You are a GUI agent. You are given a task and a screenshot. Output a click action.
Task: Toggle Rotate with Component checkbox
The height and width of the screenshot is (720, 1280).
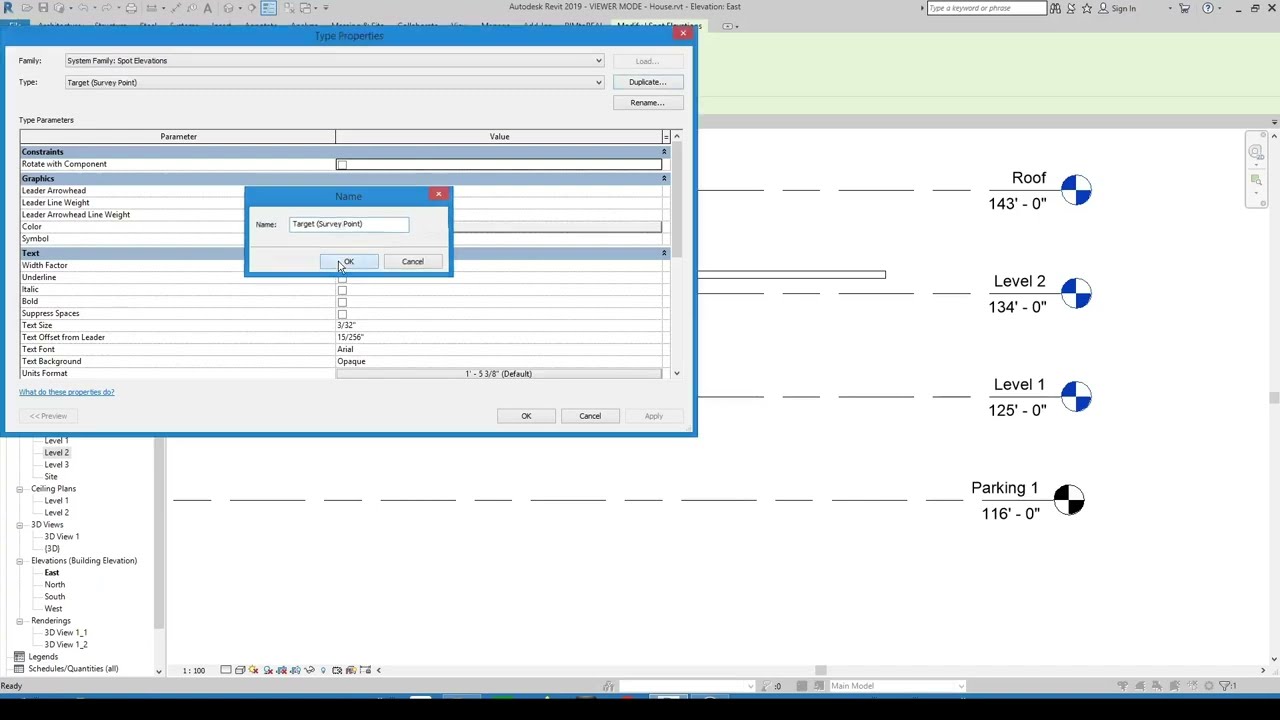point(342,164)
